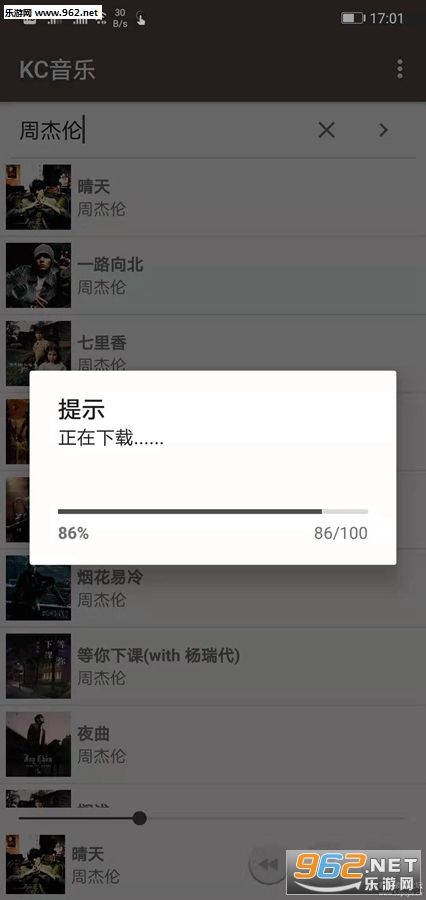The width and height of the screenshot is (426, 900).
Task: Click the playback seek slider knob
Action: click(x=140, y=818)
